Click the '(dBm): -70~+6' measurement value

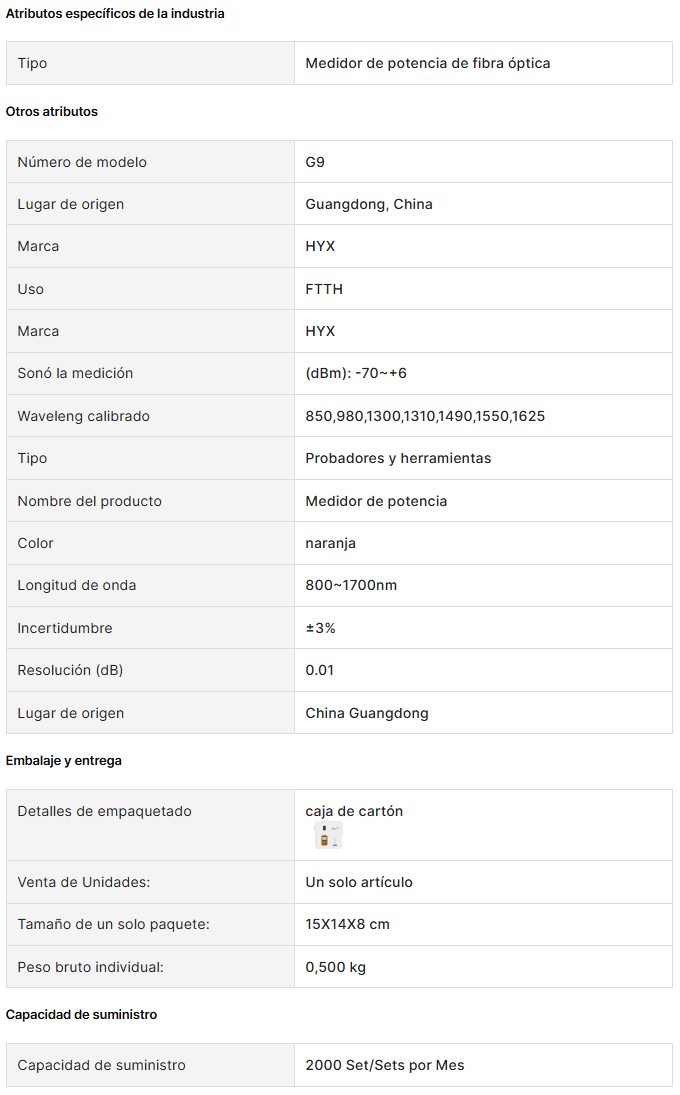(355, 374)
